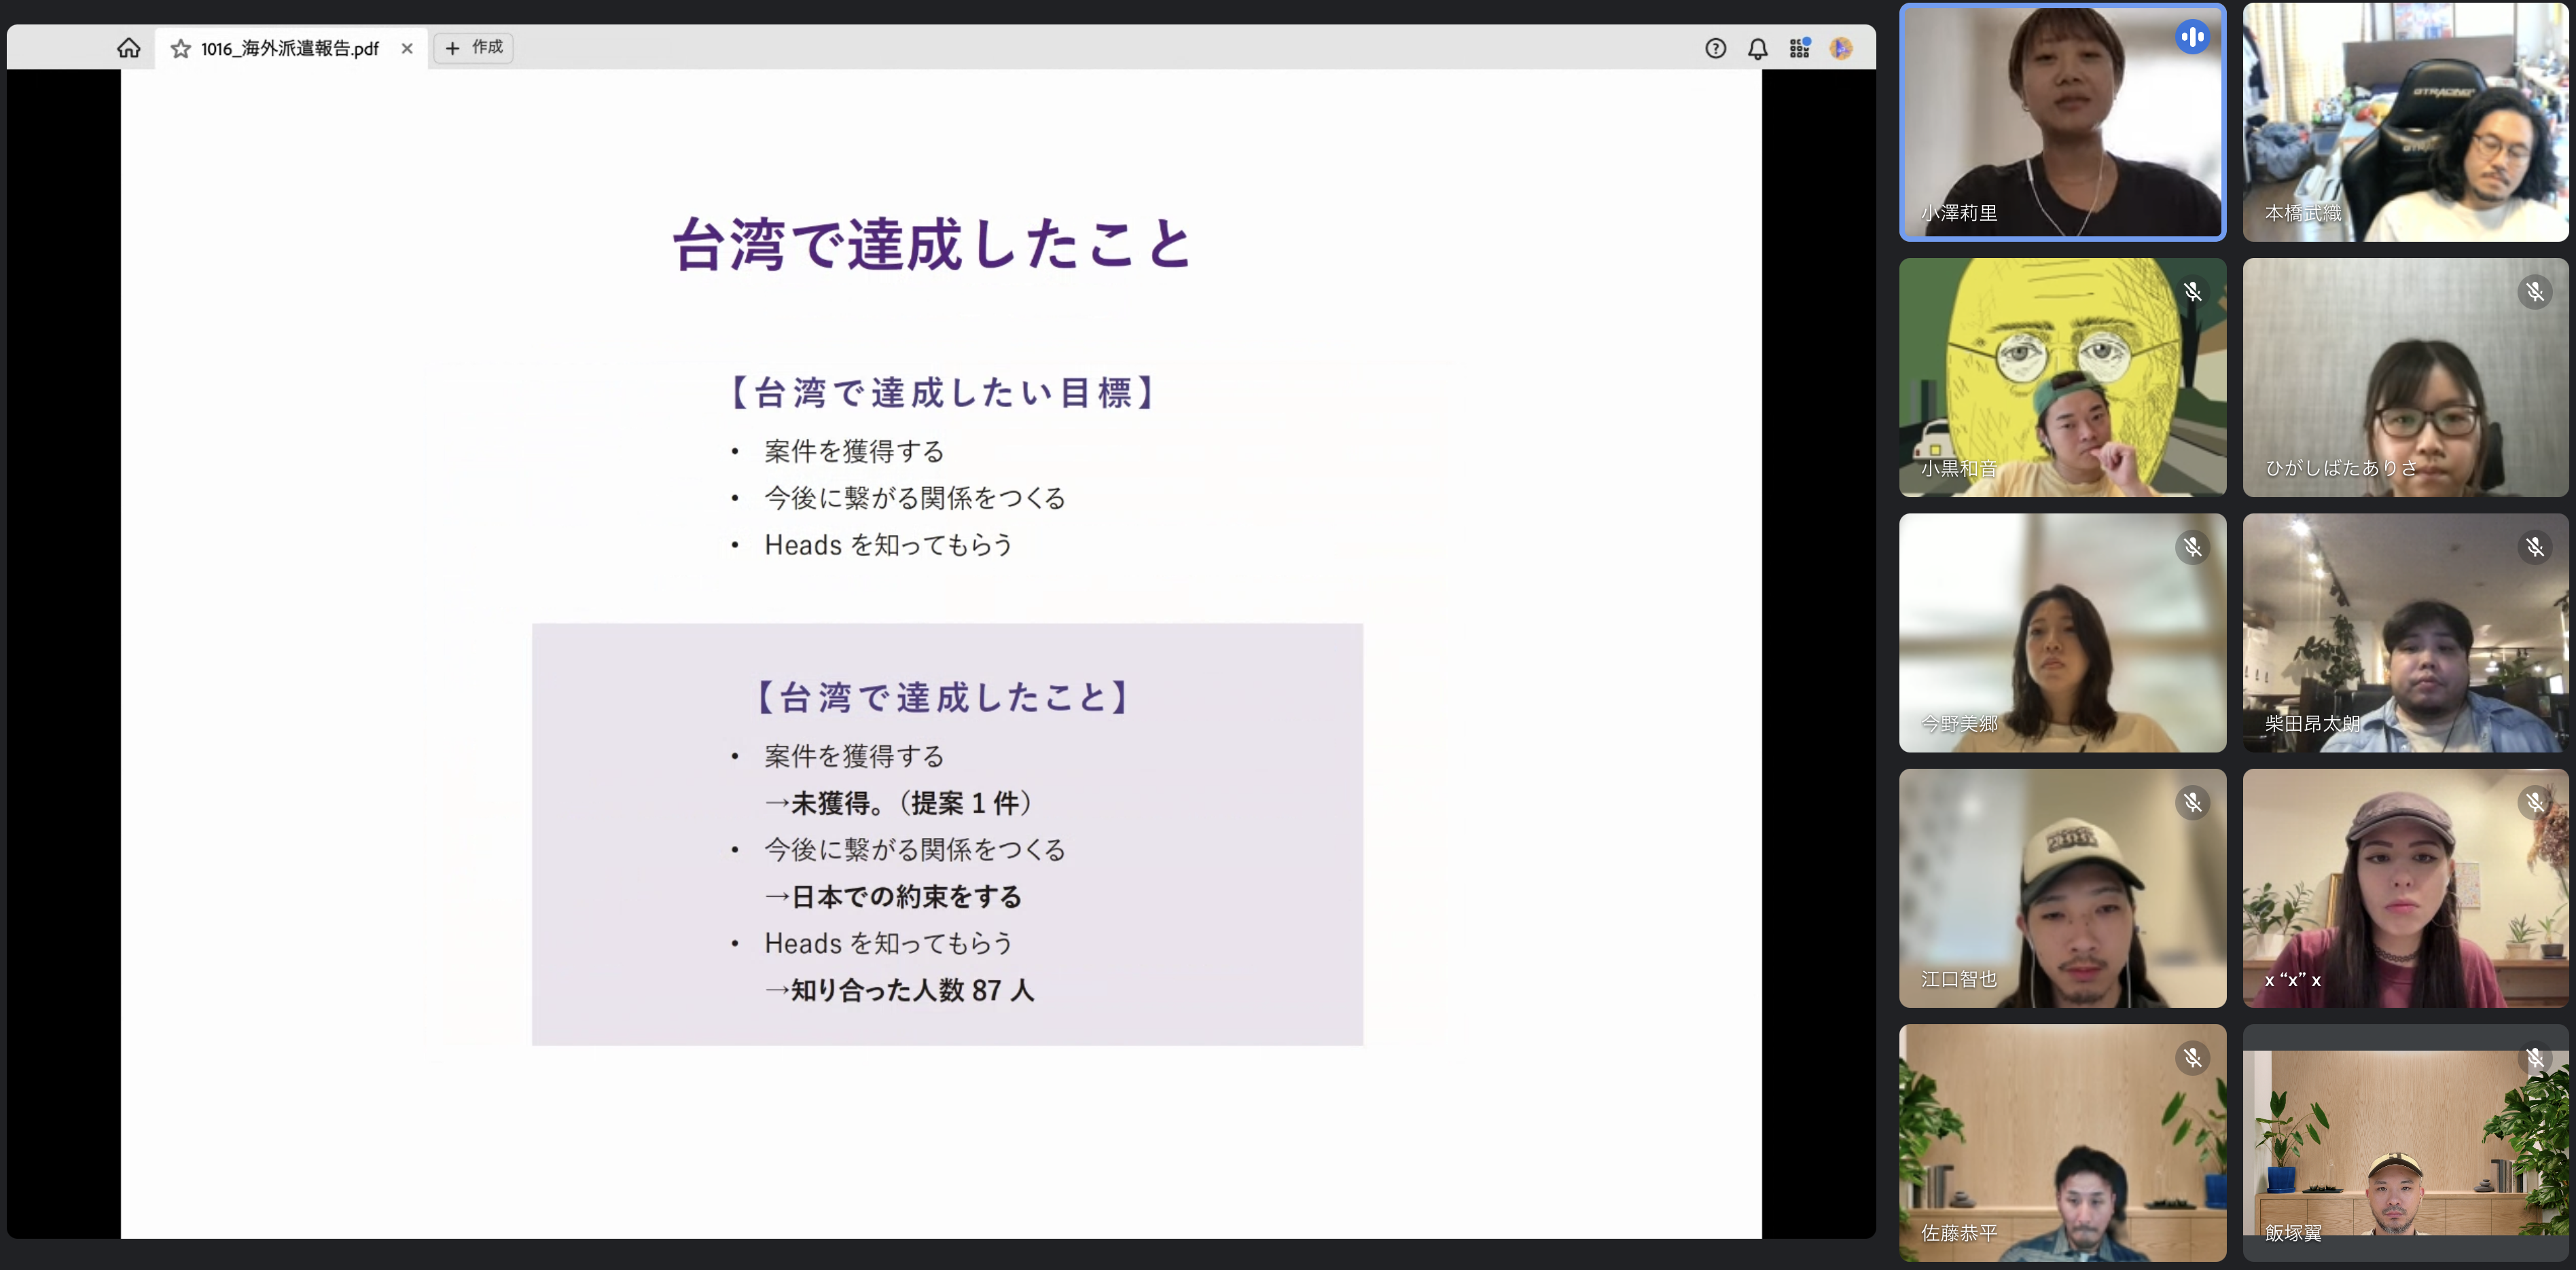Close the 1016_海外派遣報告.pdf tab
Viewport: 2576px width, 1270px height.
coord(407,48)
